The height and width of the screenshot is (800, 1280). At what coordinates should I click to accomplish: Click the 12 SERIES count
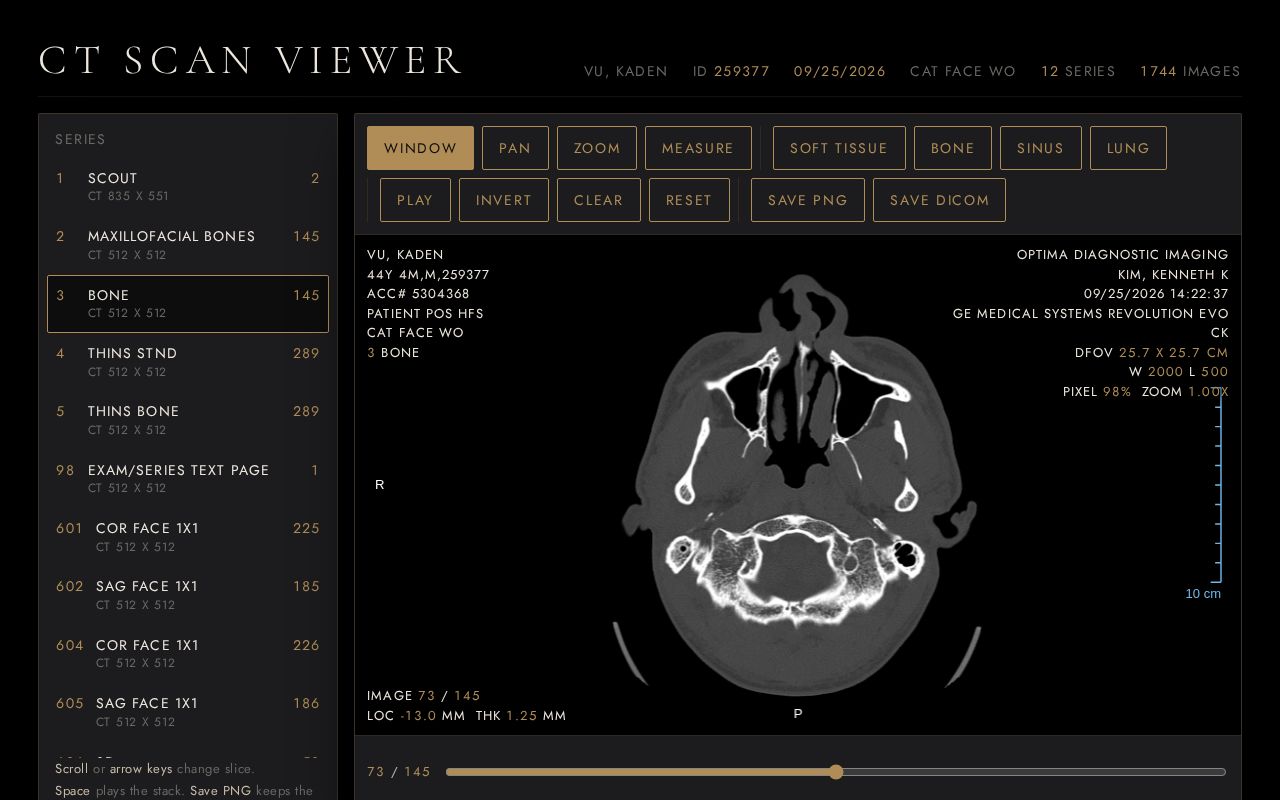coord(1078,72)
